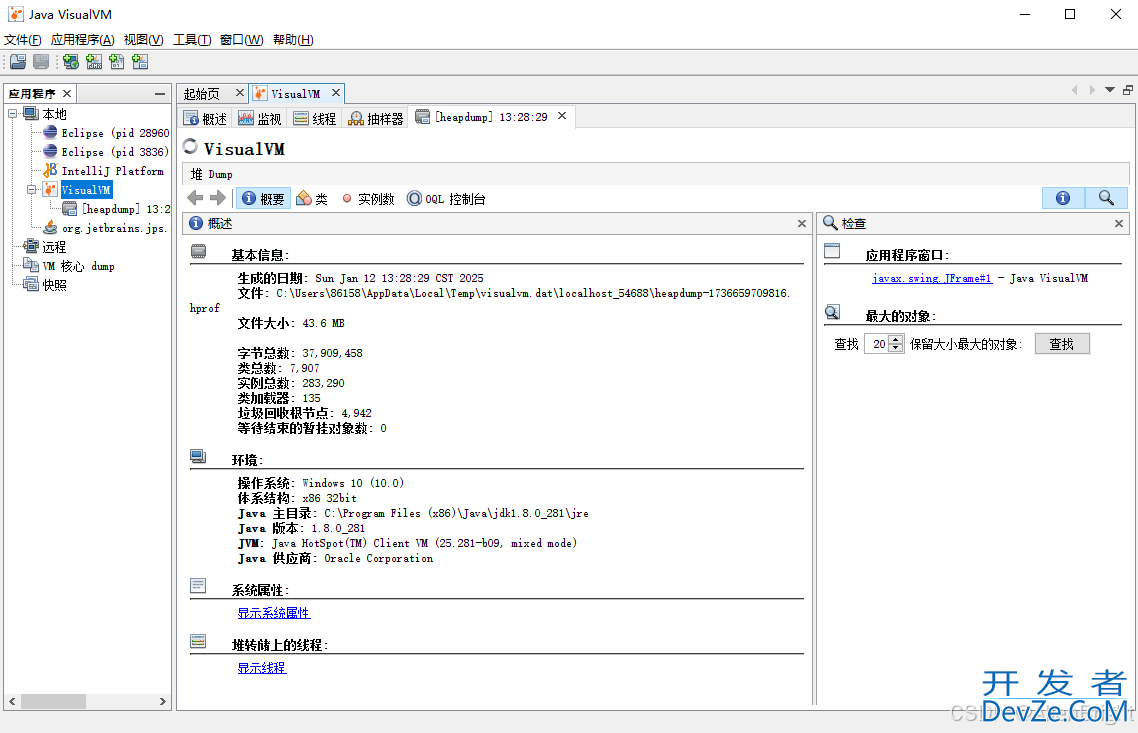Click the 基本信息 section icon

[198, 252]
